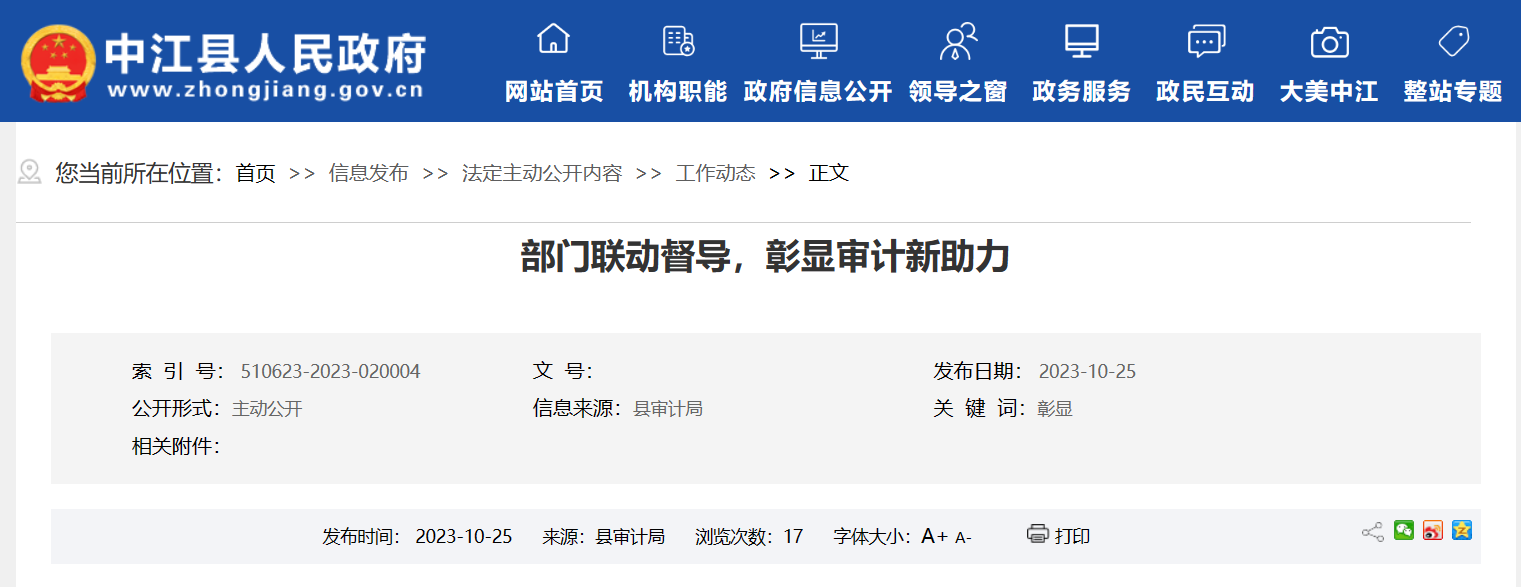
Task: Click the grey share icon
Action: pos(1372,532)
